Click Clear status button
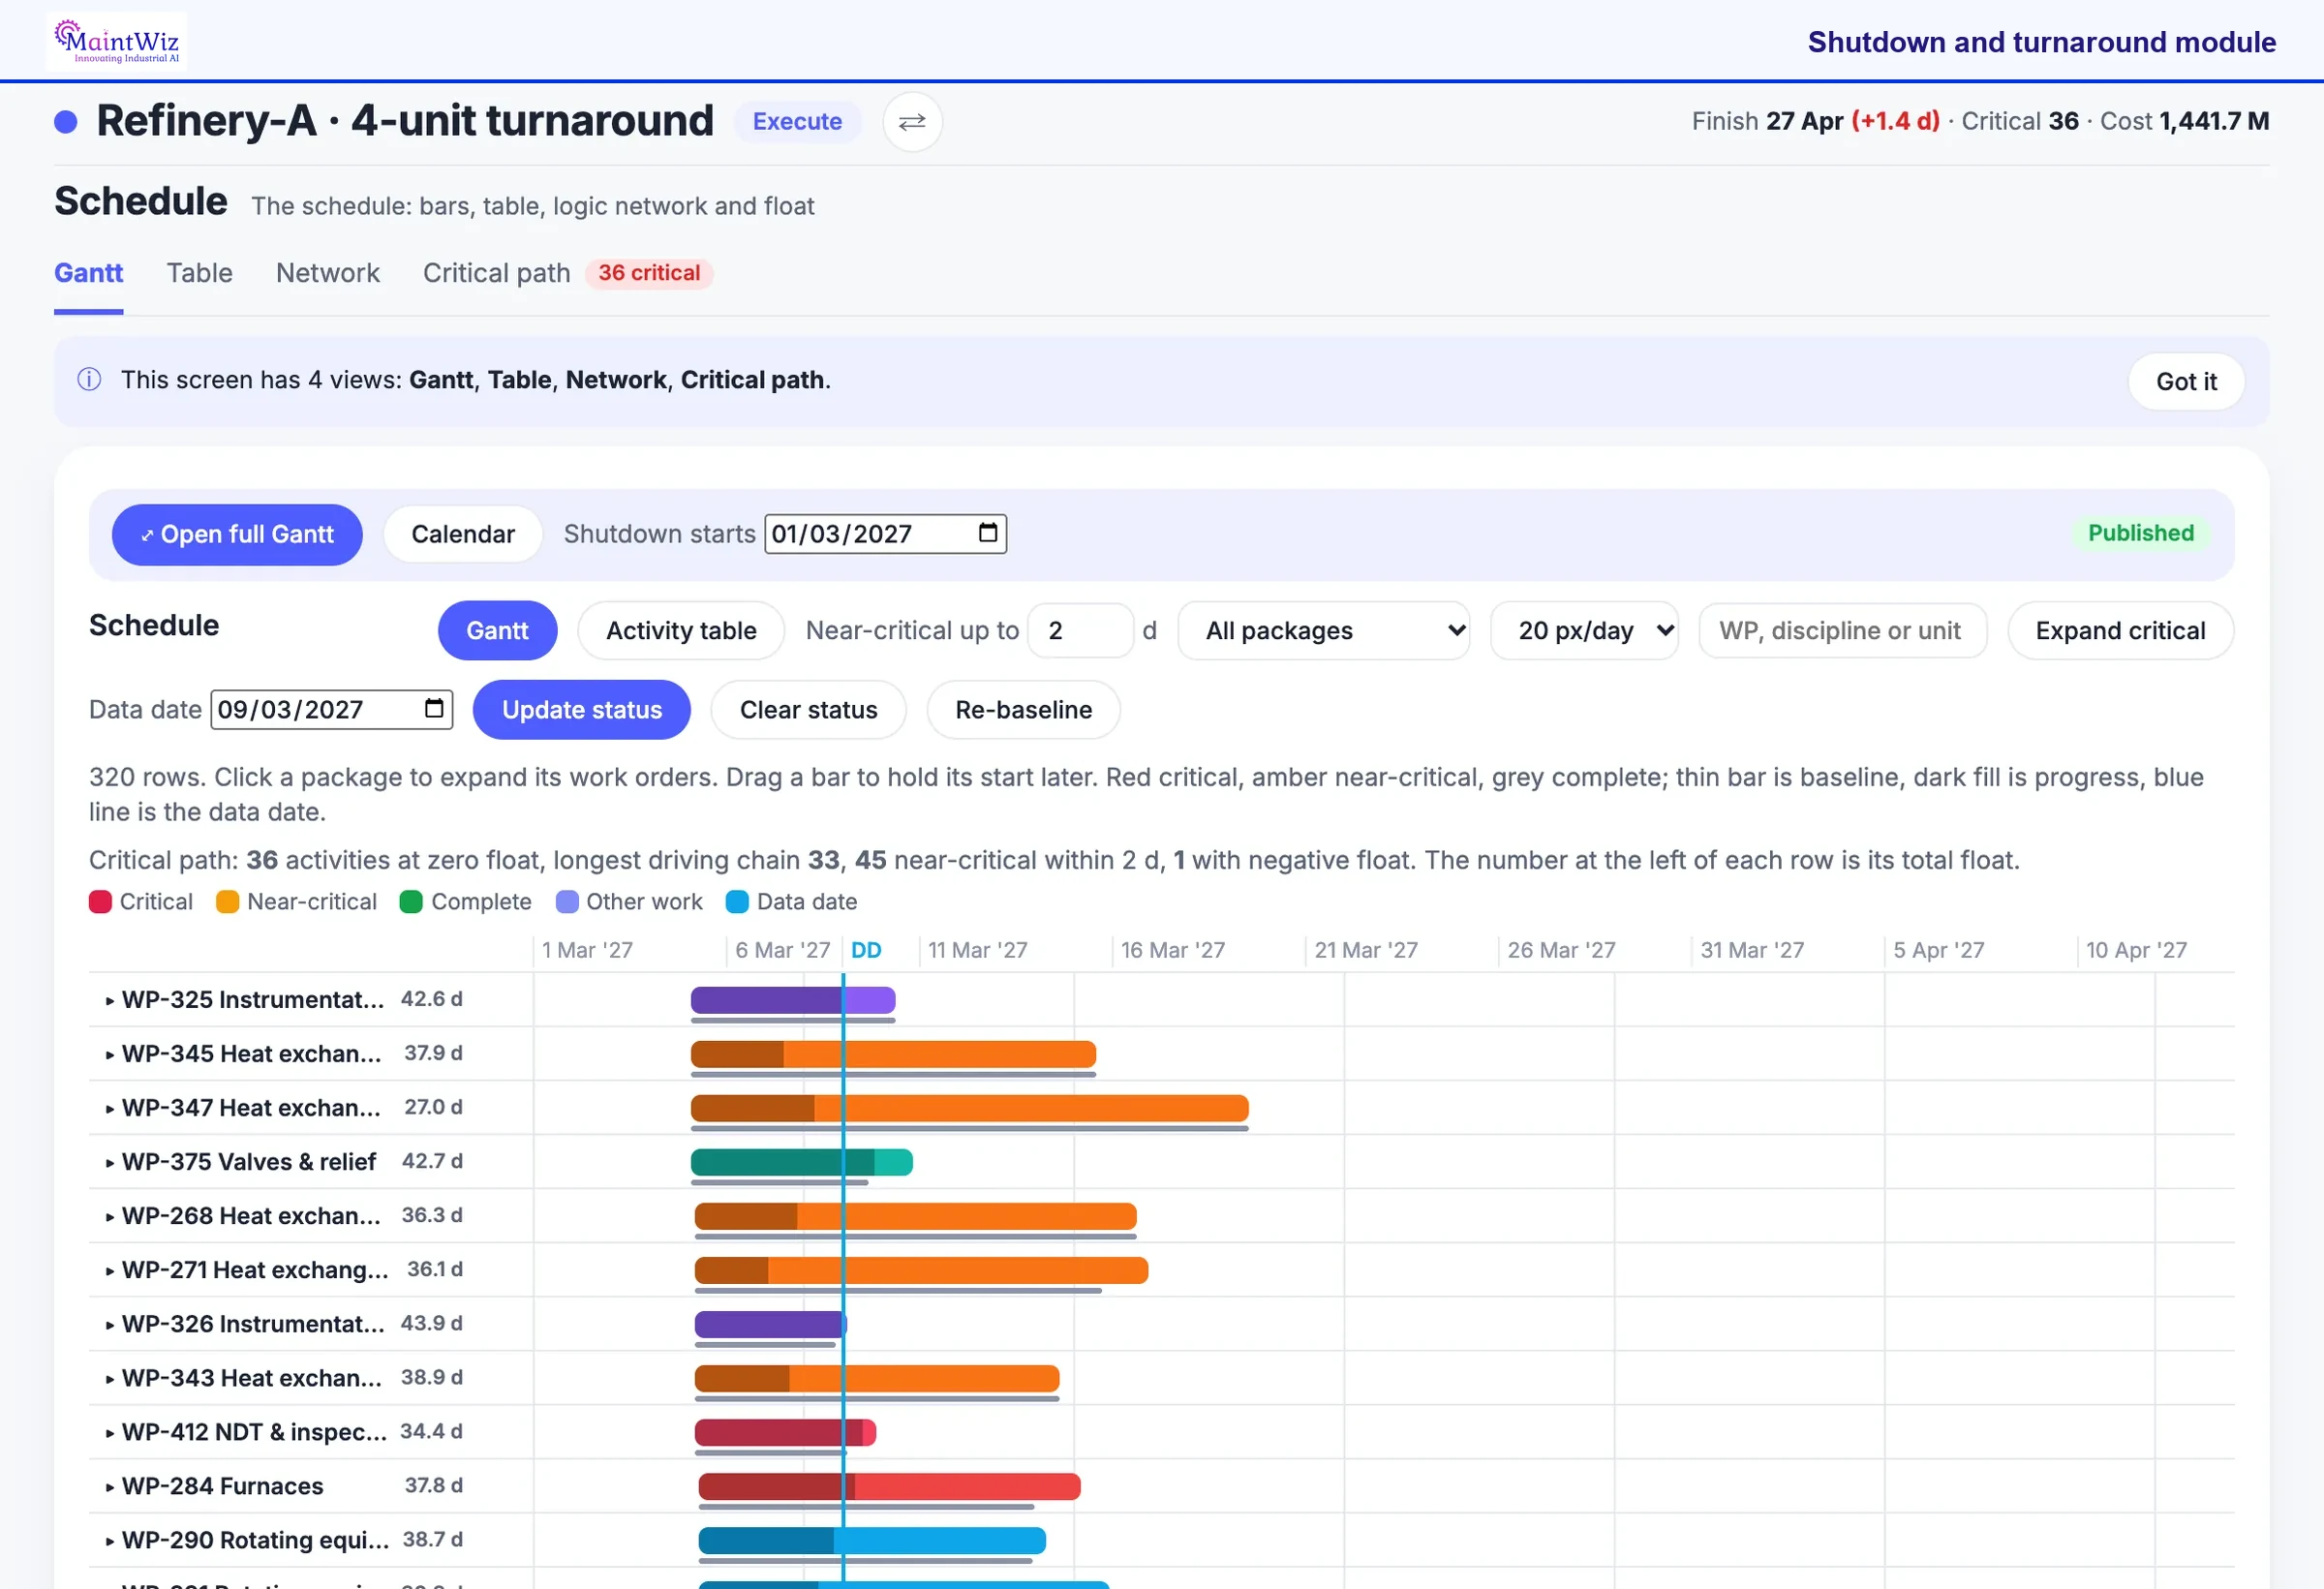Image resolution: width=2324 pixels, height=1589 pixels. pos(808,709)
